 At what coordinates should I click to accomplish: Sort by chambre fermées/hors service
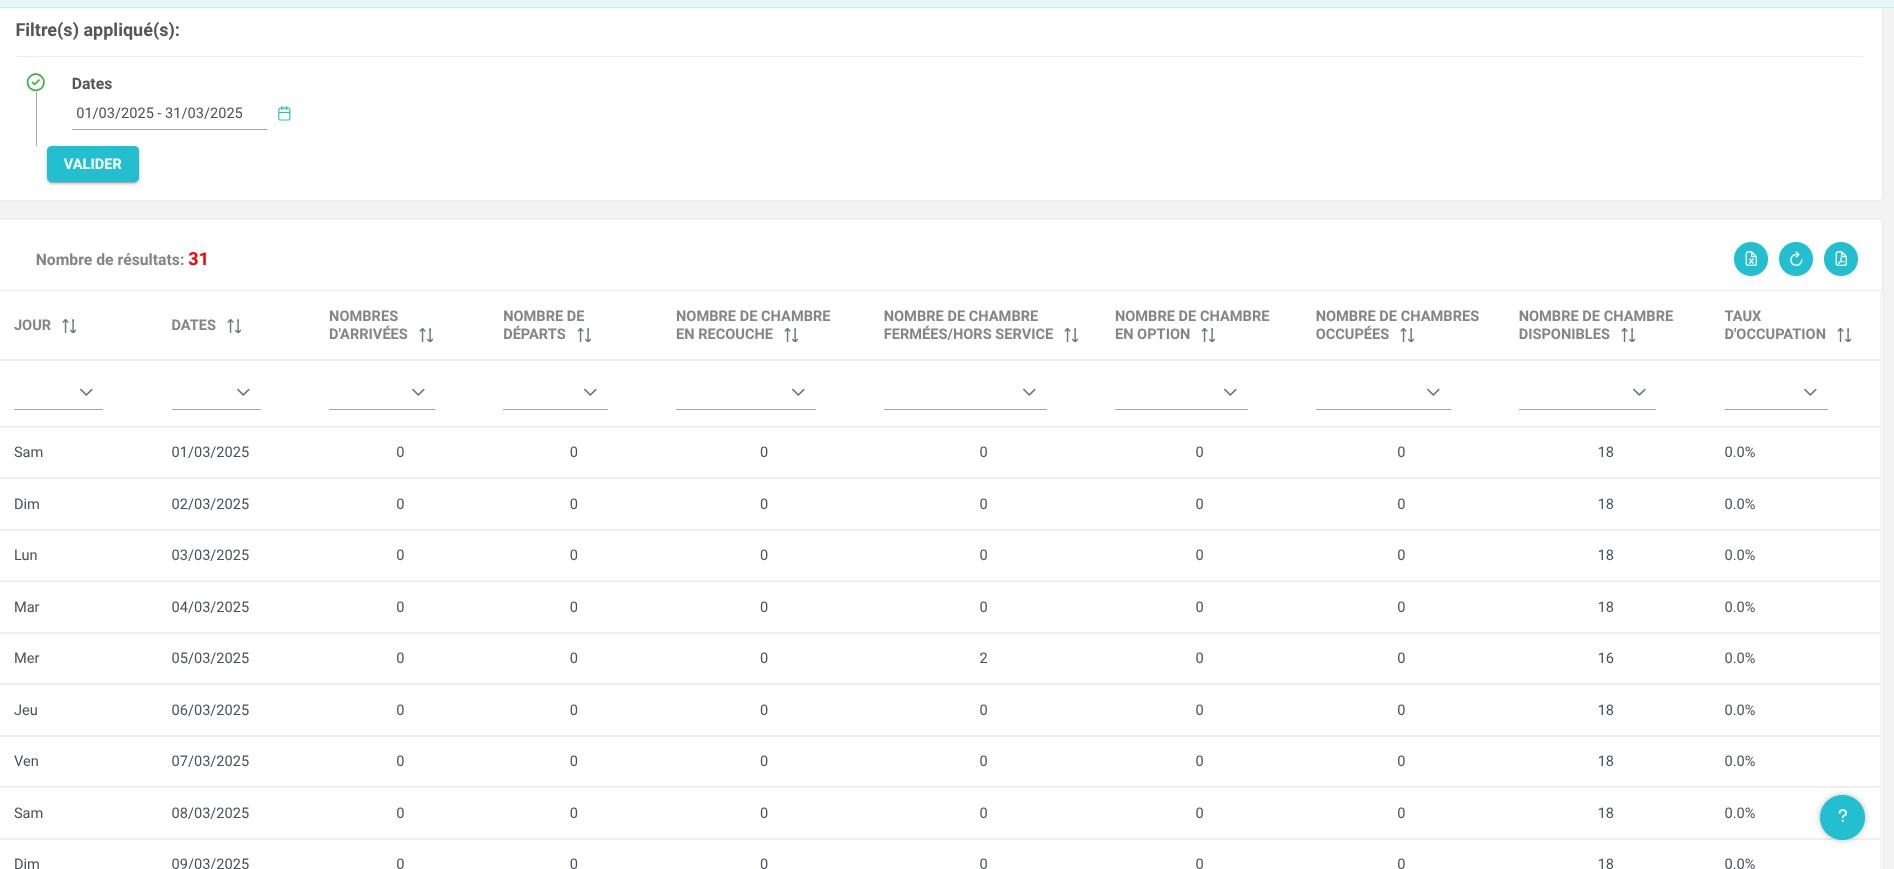(1071, 335)
